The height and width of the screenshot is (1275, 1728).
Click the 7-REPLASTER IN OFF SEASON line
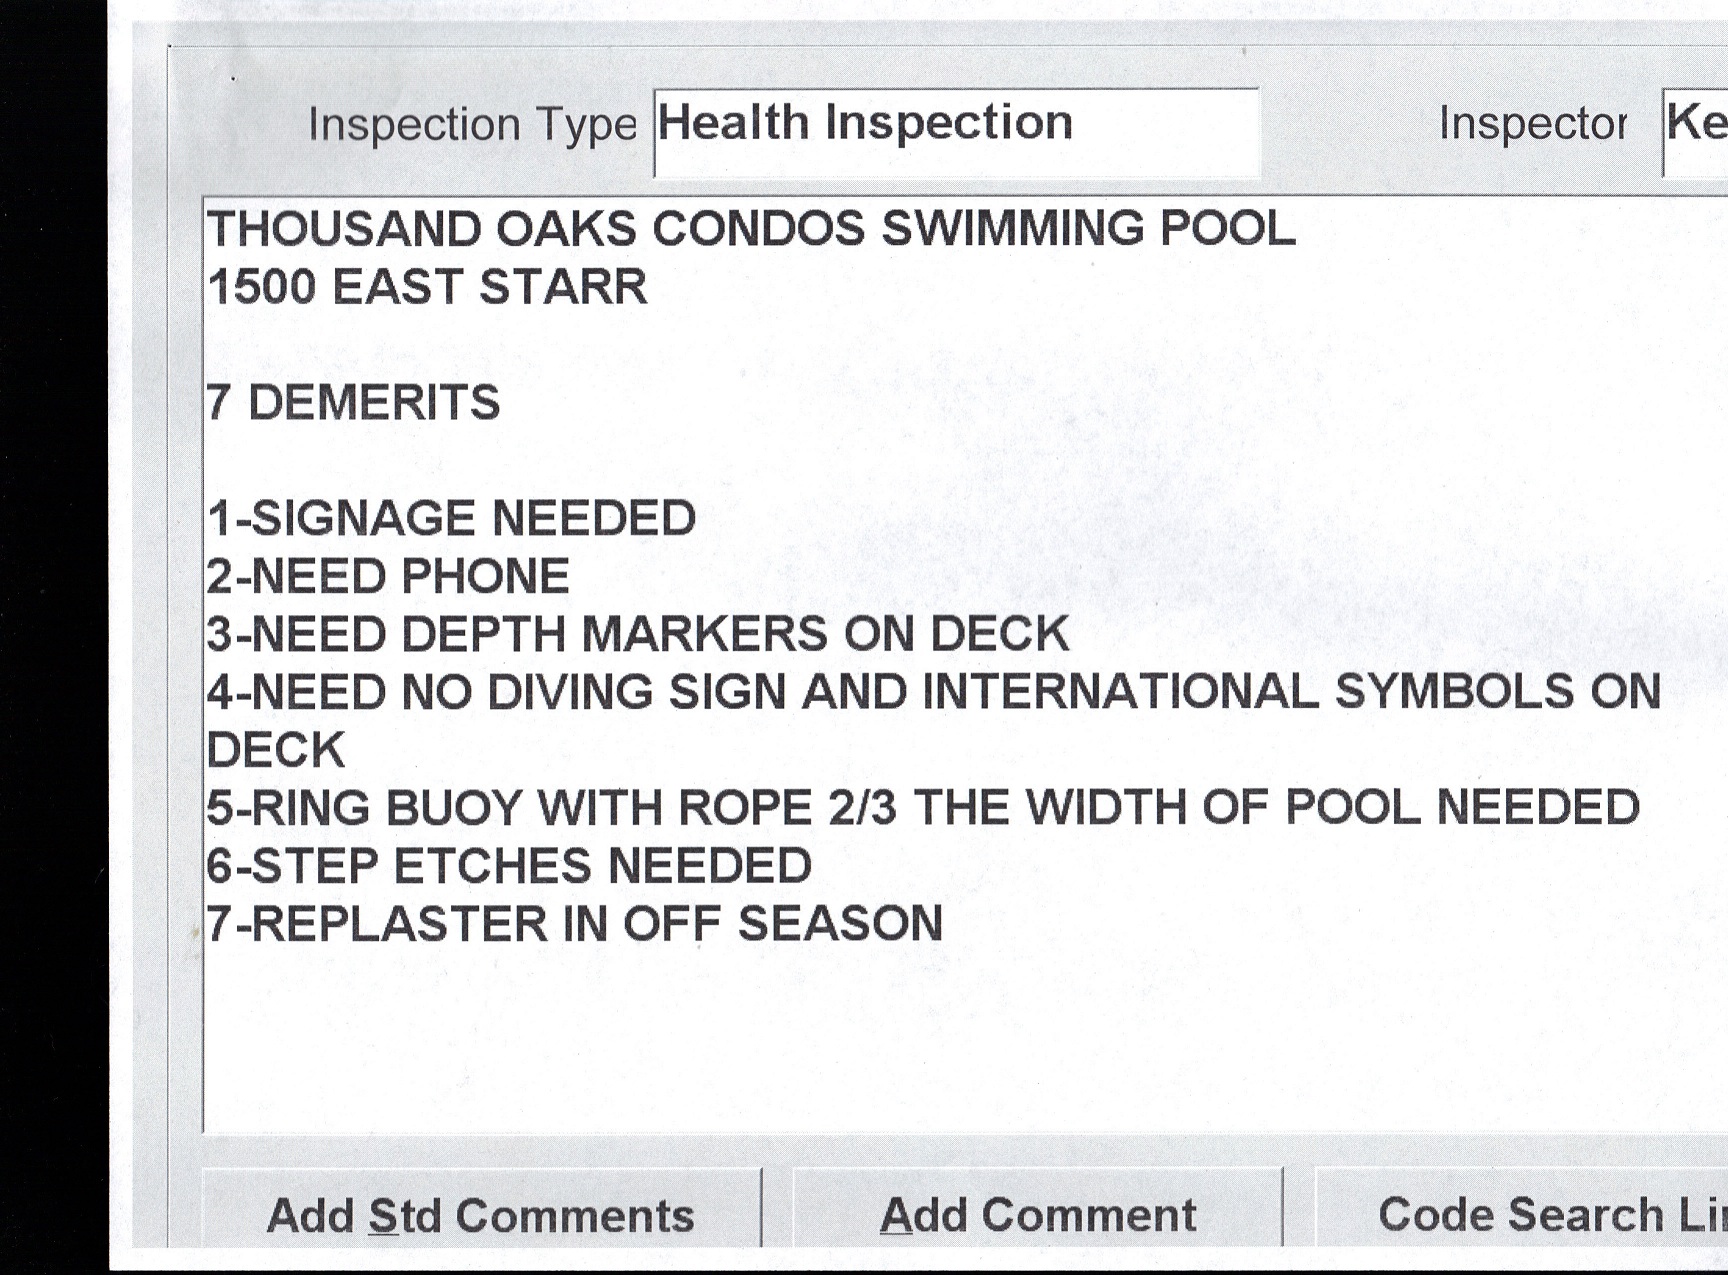pyautogui.click(x=574, y=924)
